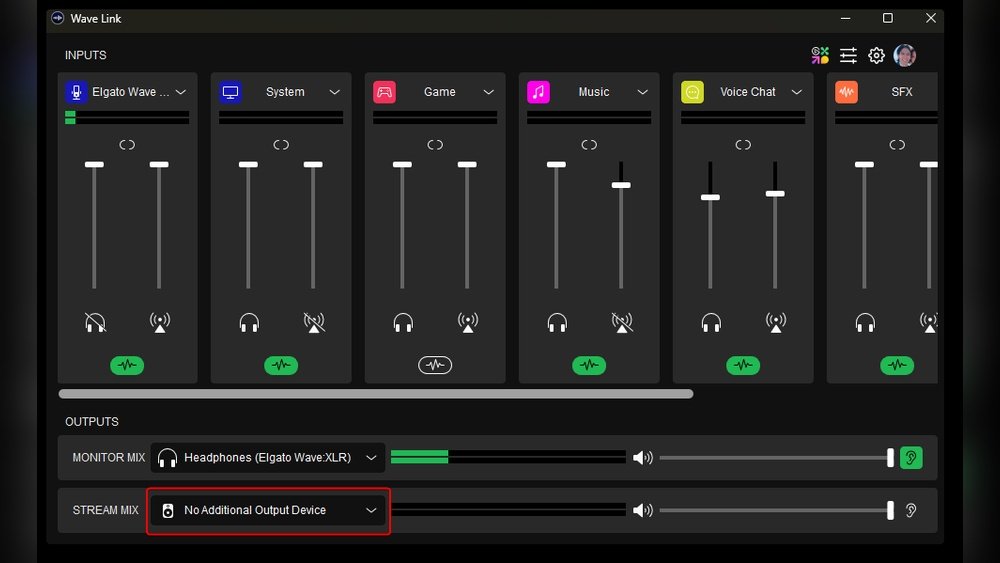Click Music stream mix volume fader
This screenshot has height=563, width=1000.
coord(621,186)
